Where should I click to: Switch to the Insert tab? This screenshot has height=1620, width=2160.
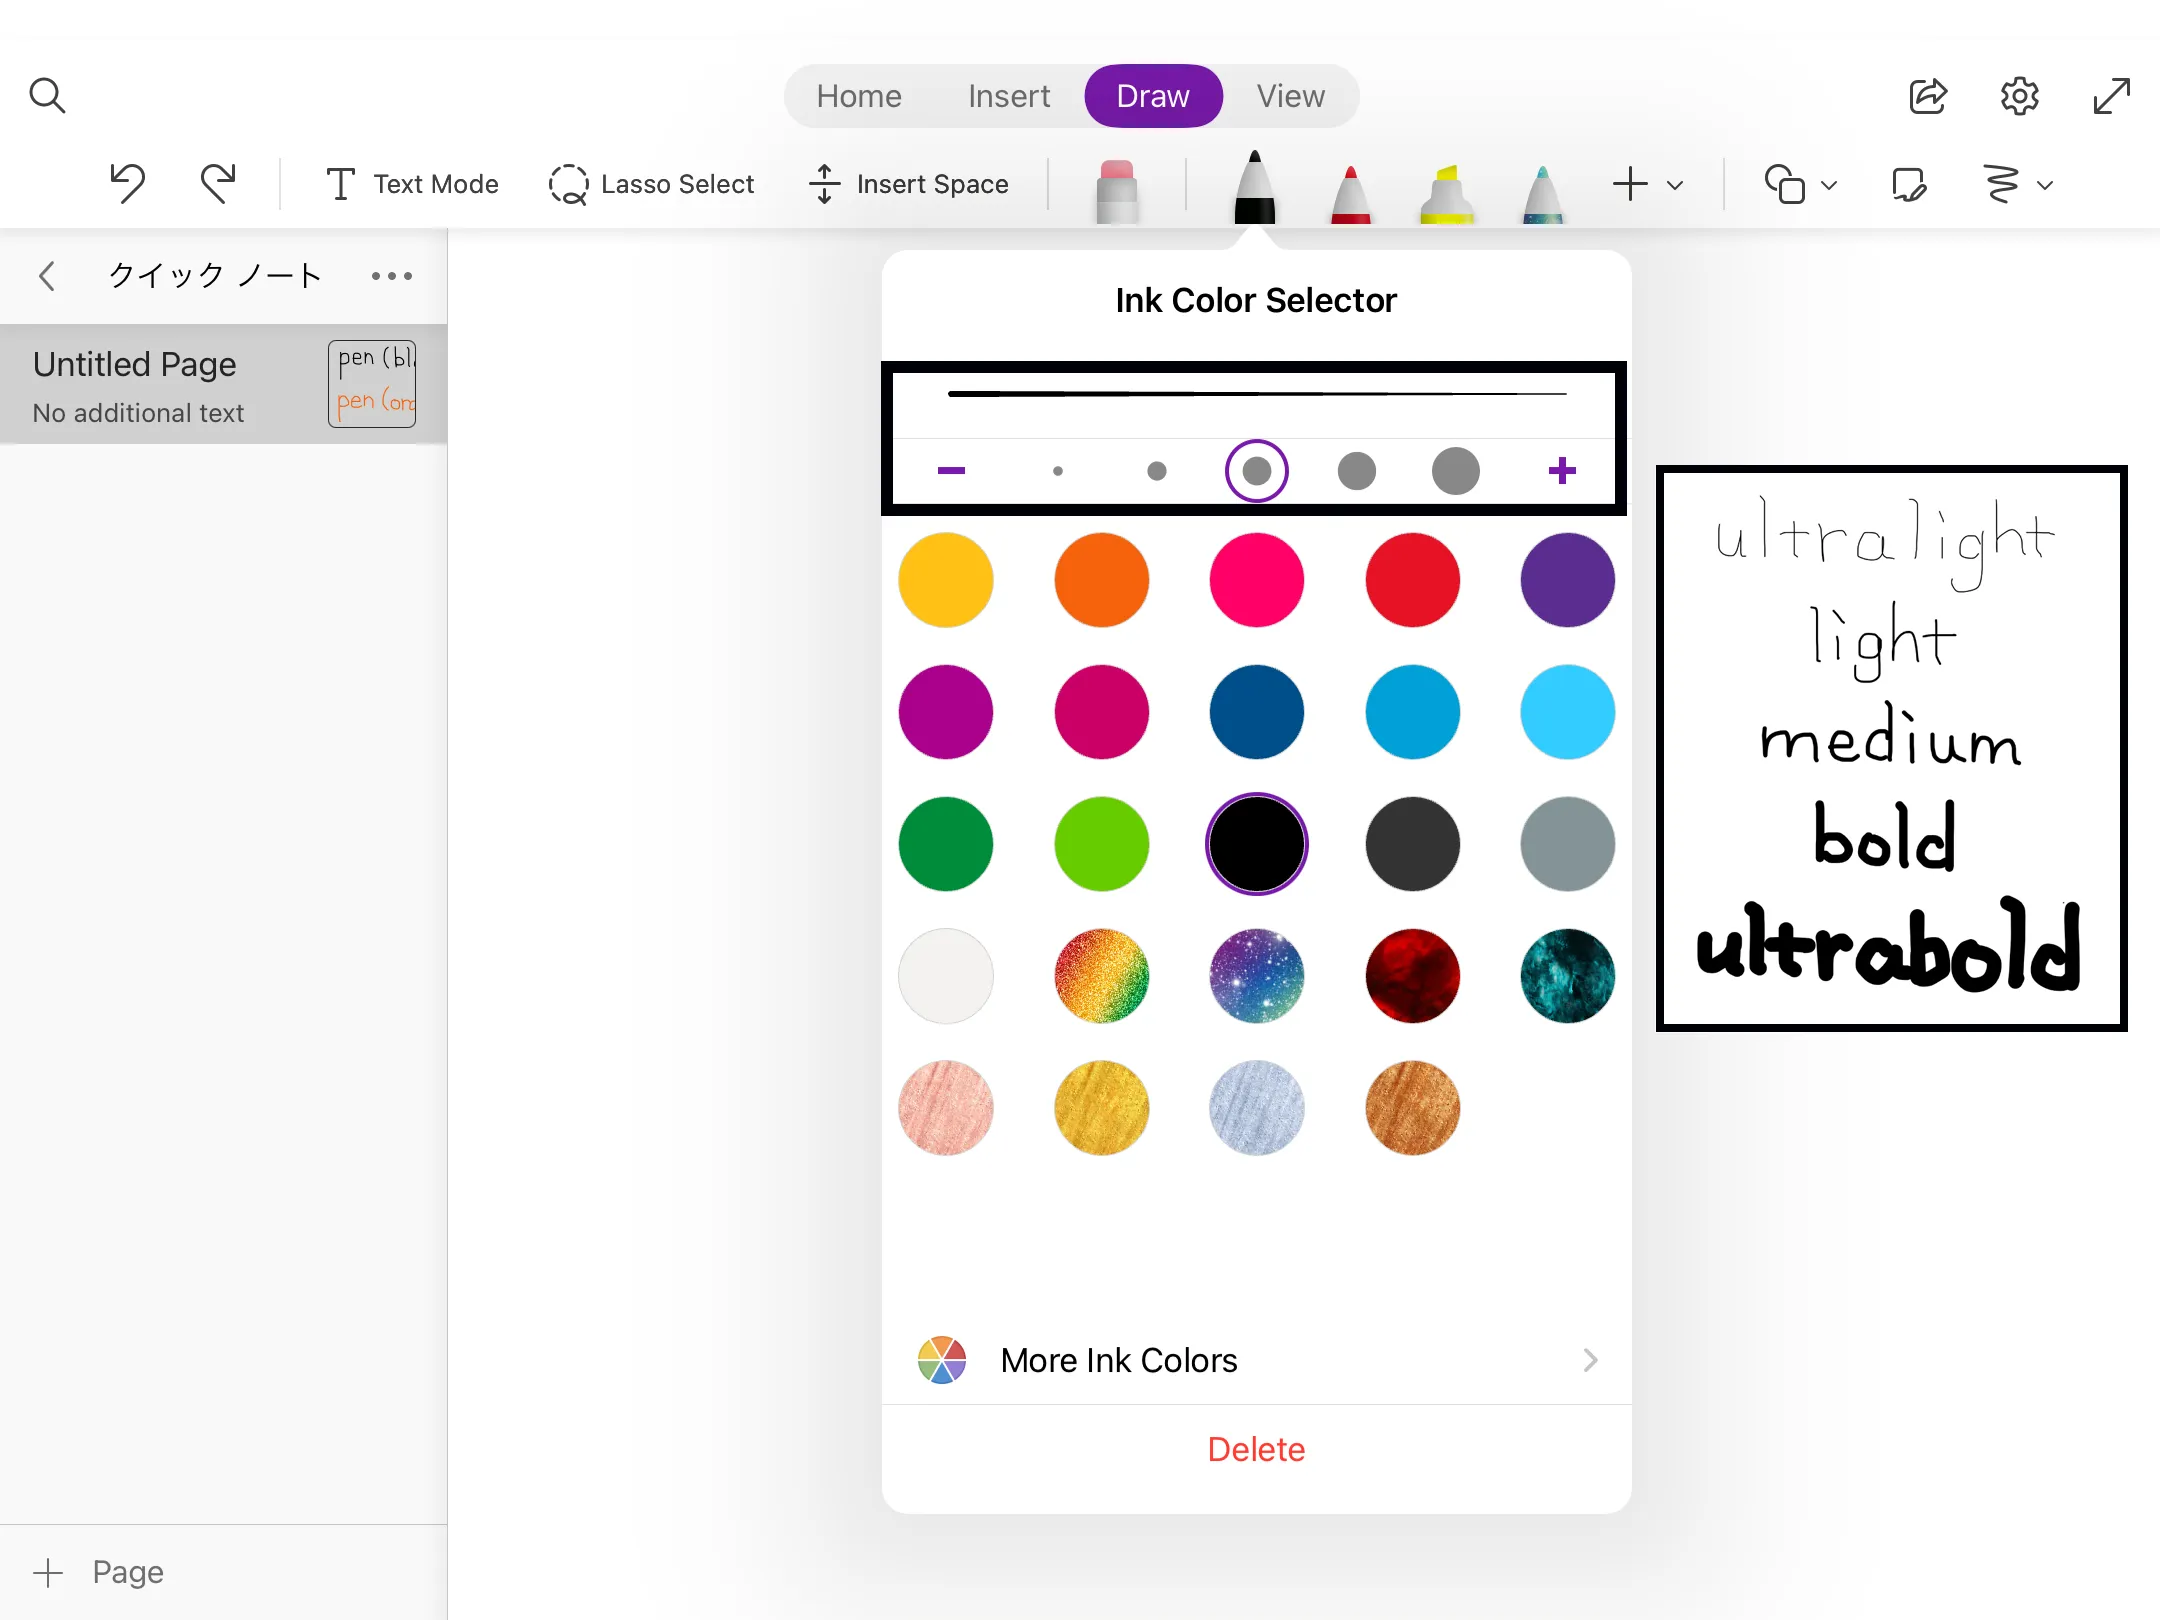[x=1008, y=95]
